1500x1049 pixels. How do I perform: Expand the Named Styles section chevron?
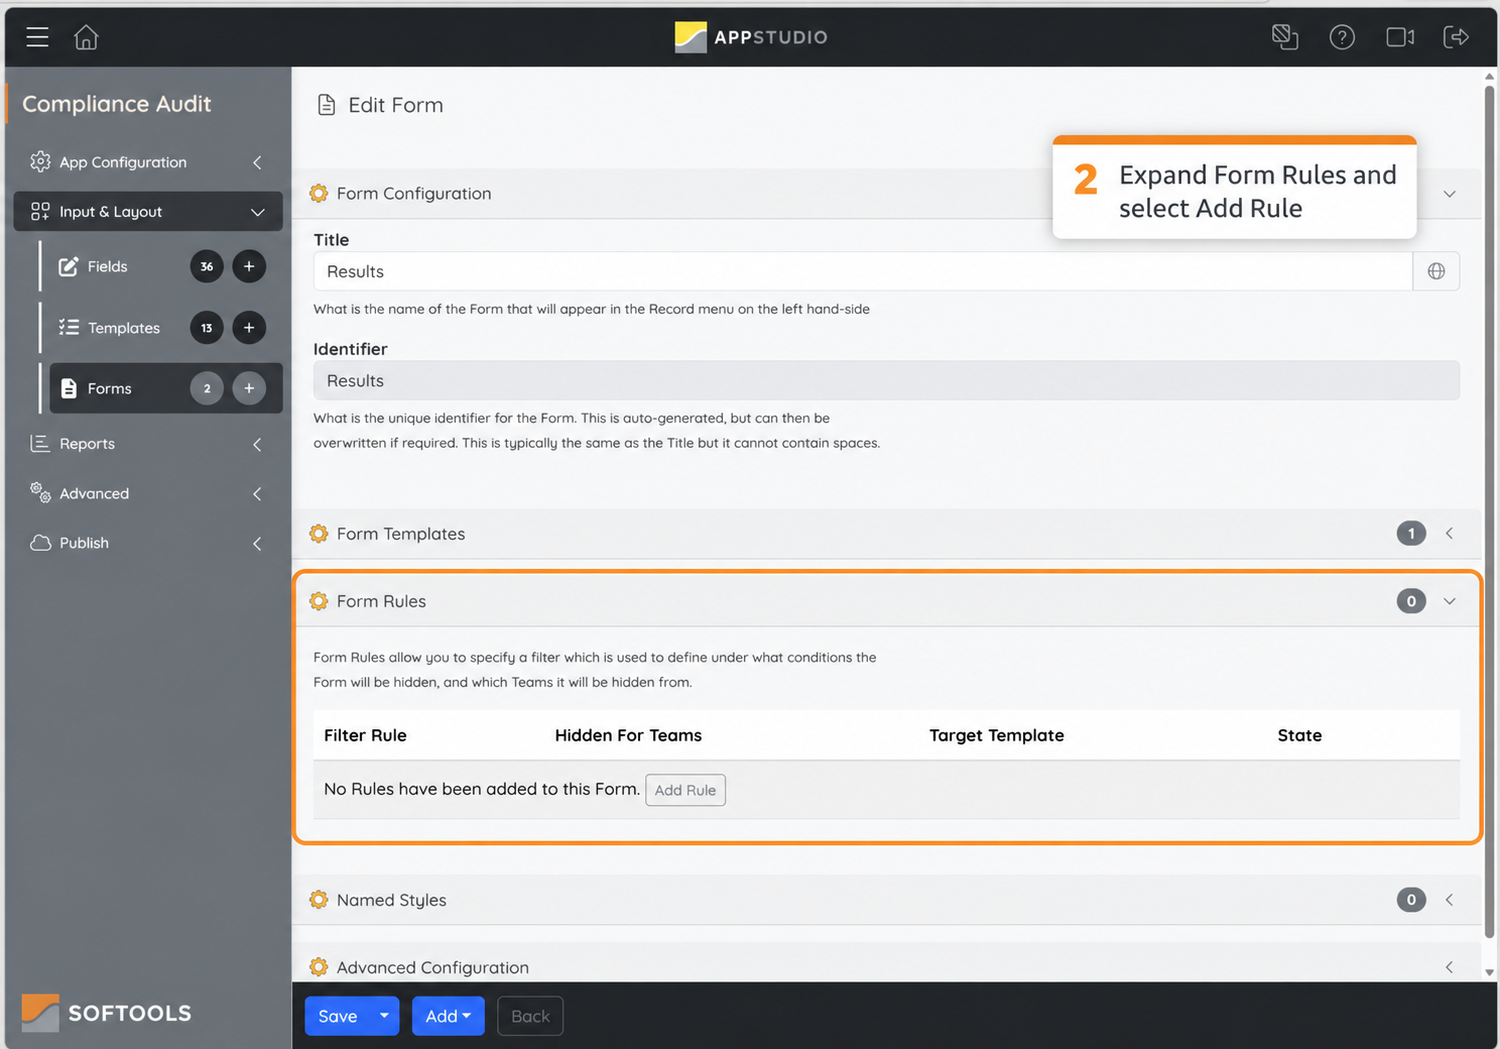(x=1449, y=899)
